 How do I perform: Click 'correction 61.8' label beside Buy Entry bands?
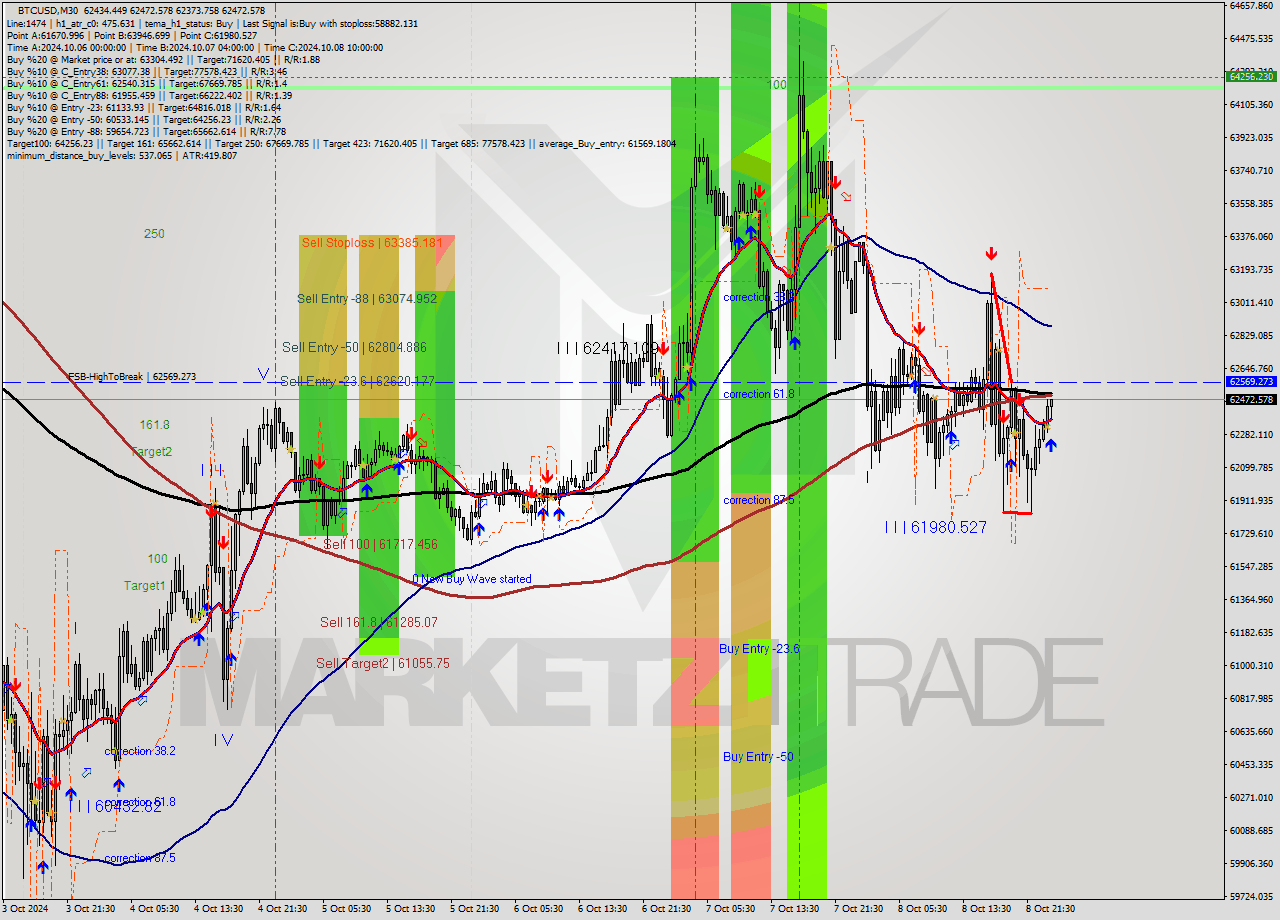click(759, 394)
